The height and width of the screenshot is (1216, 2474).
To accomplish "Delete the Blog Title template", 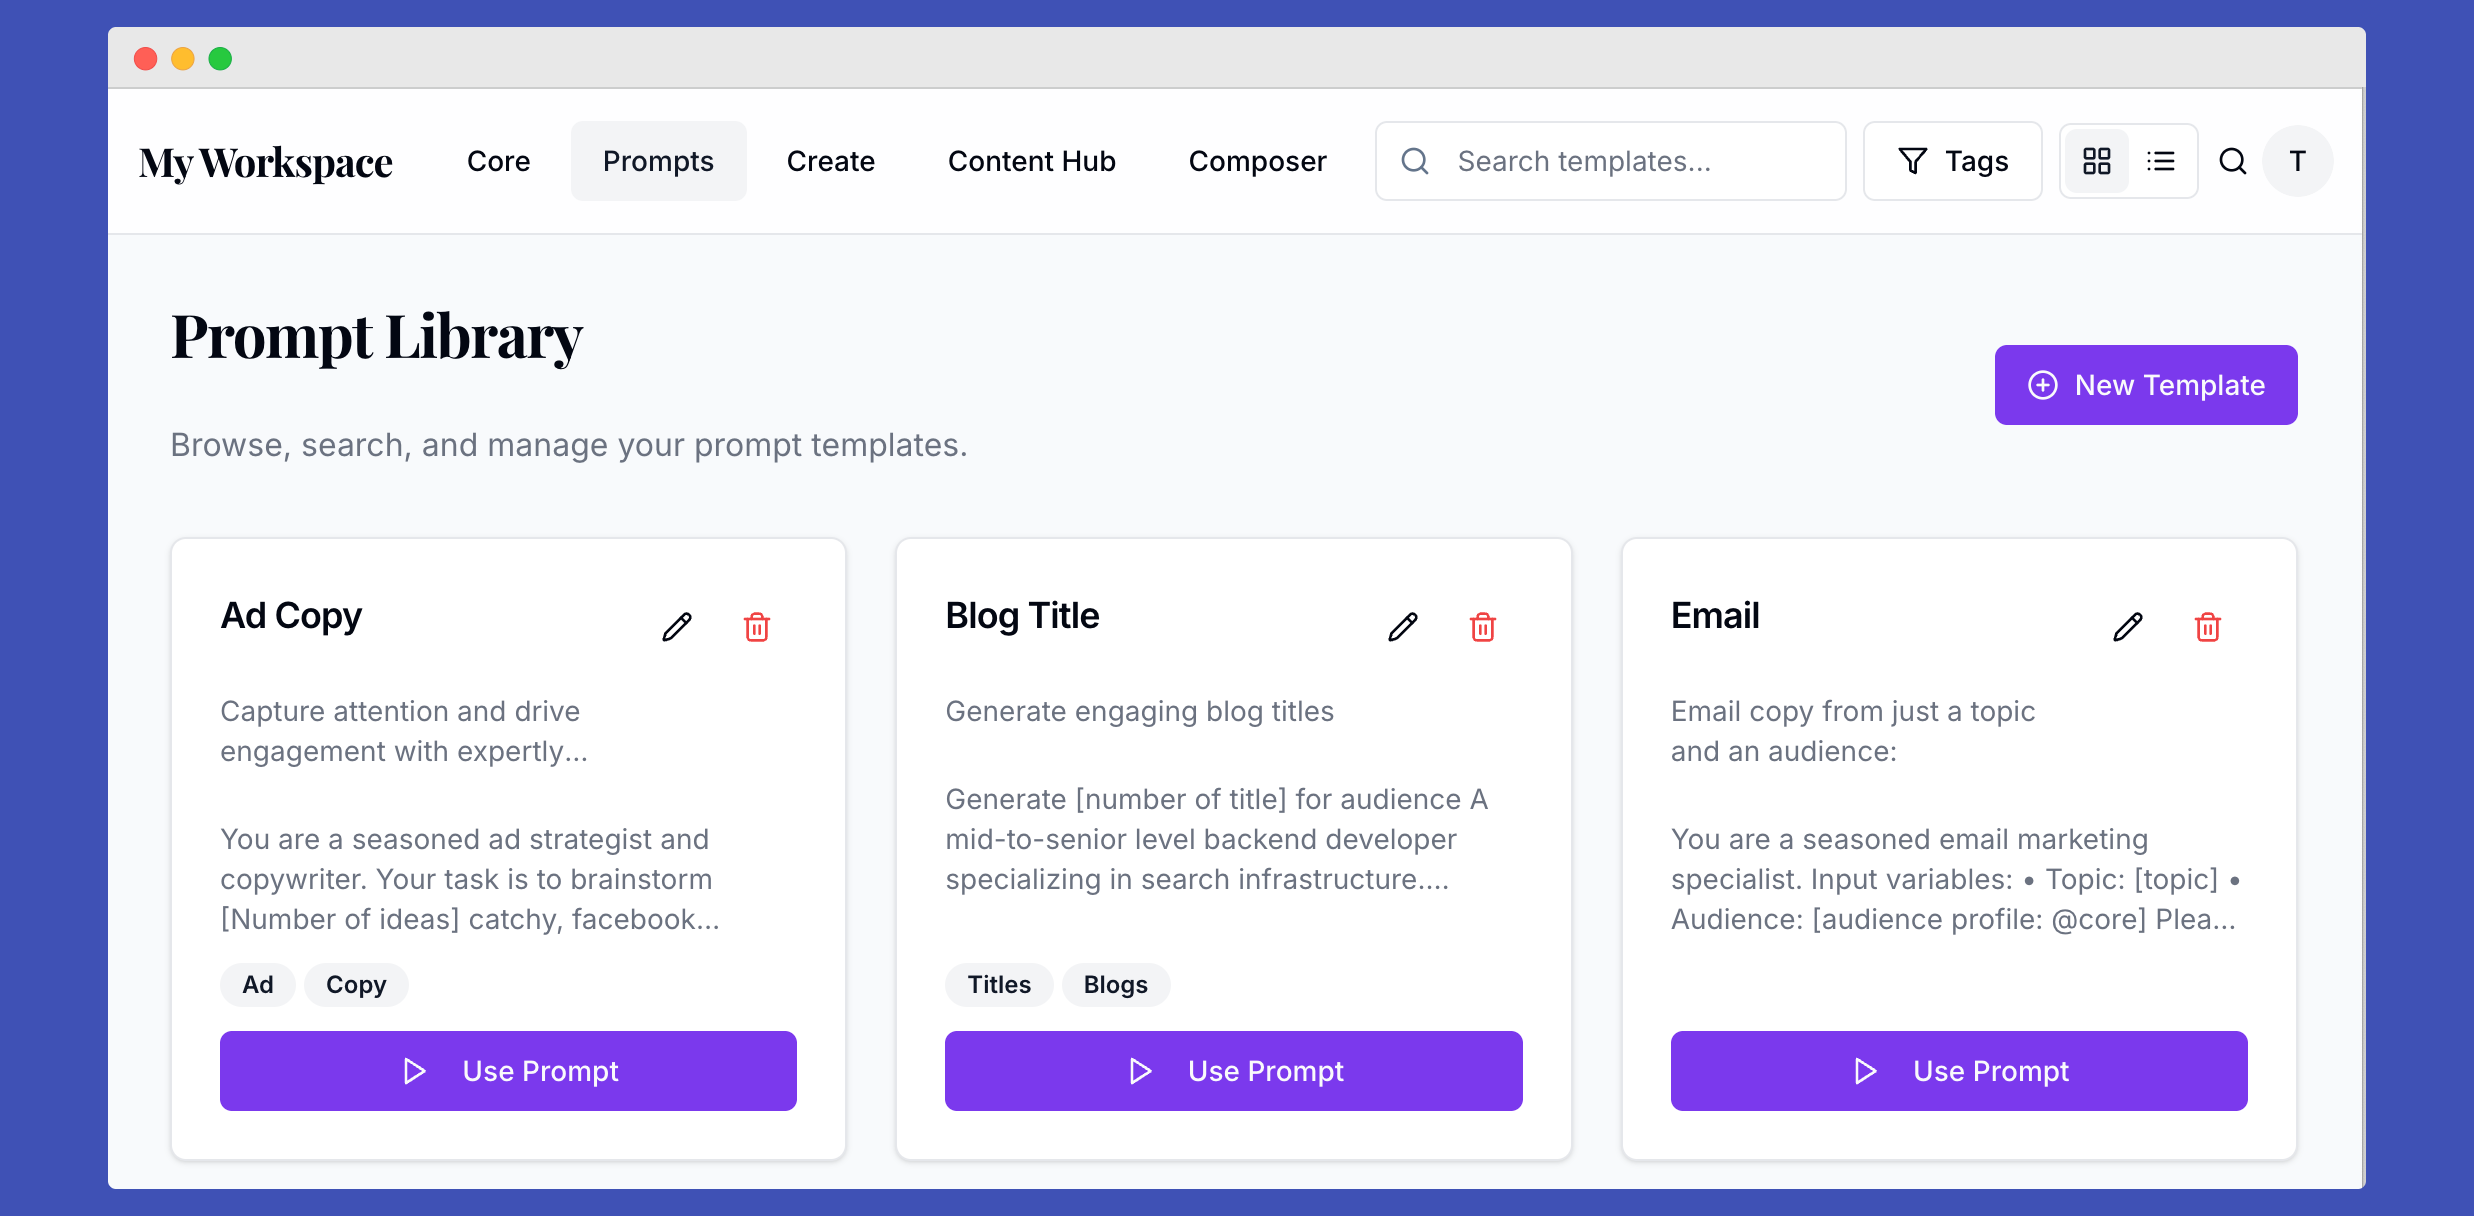I will point(1482,627).
